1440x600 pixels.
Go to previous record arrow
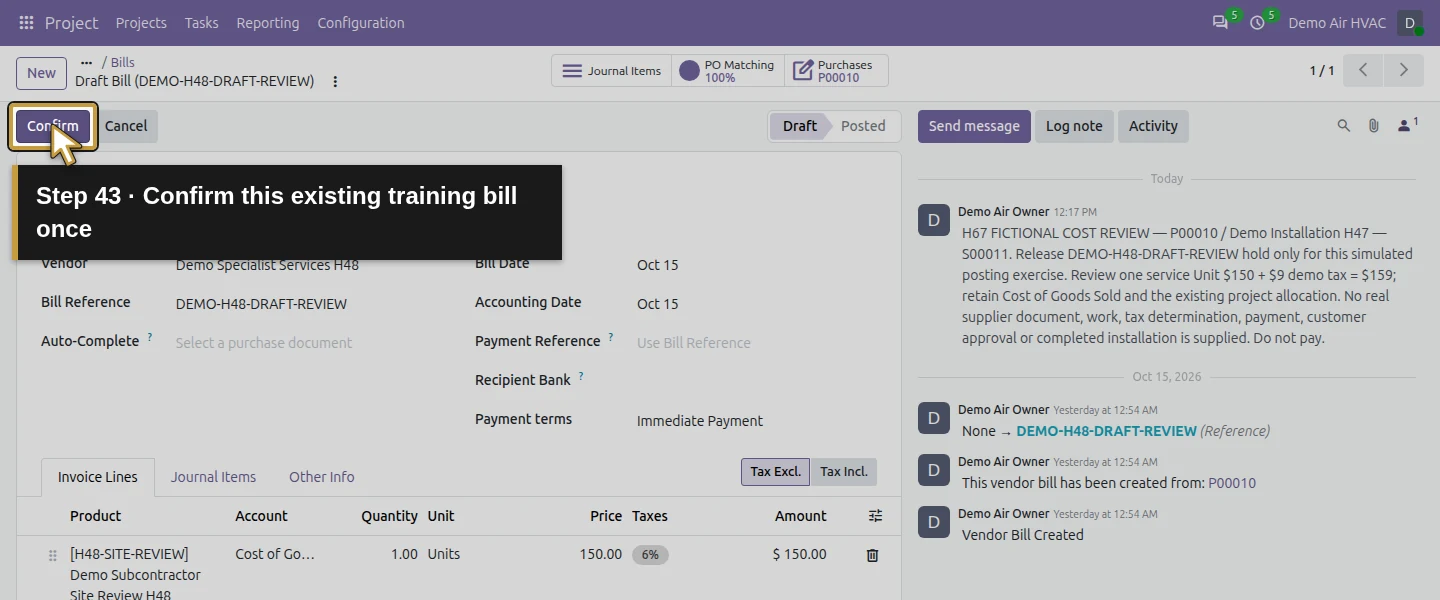click(x=1363, y=71)
